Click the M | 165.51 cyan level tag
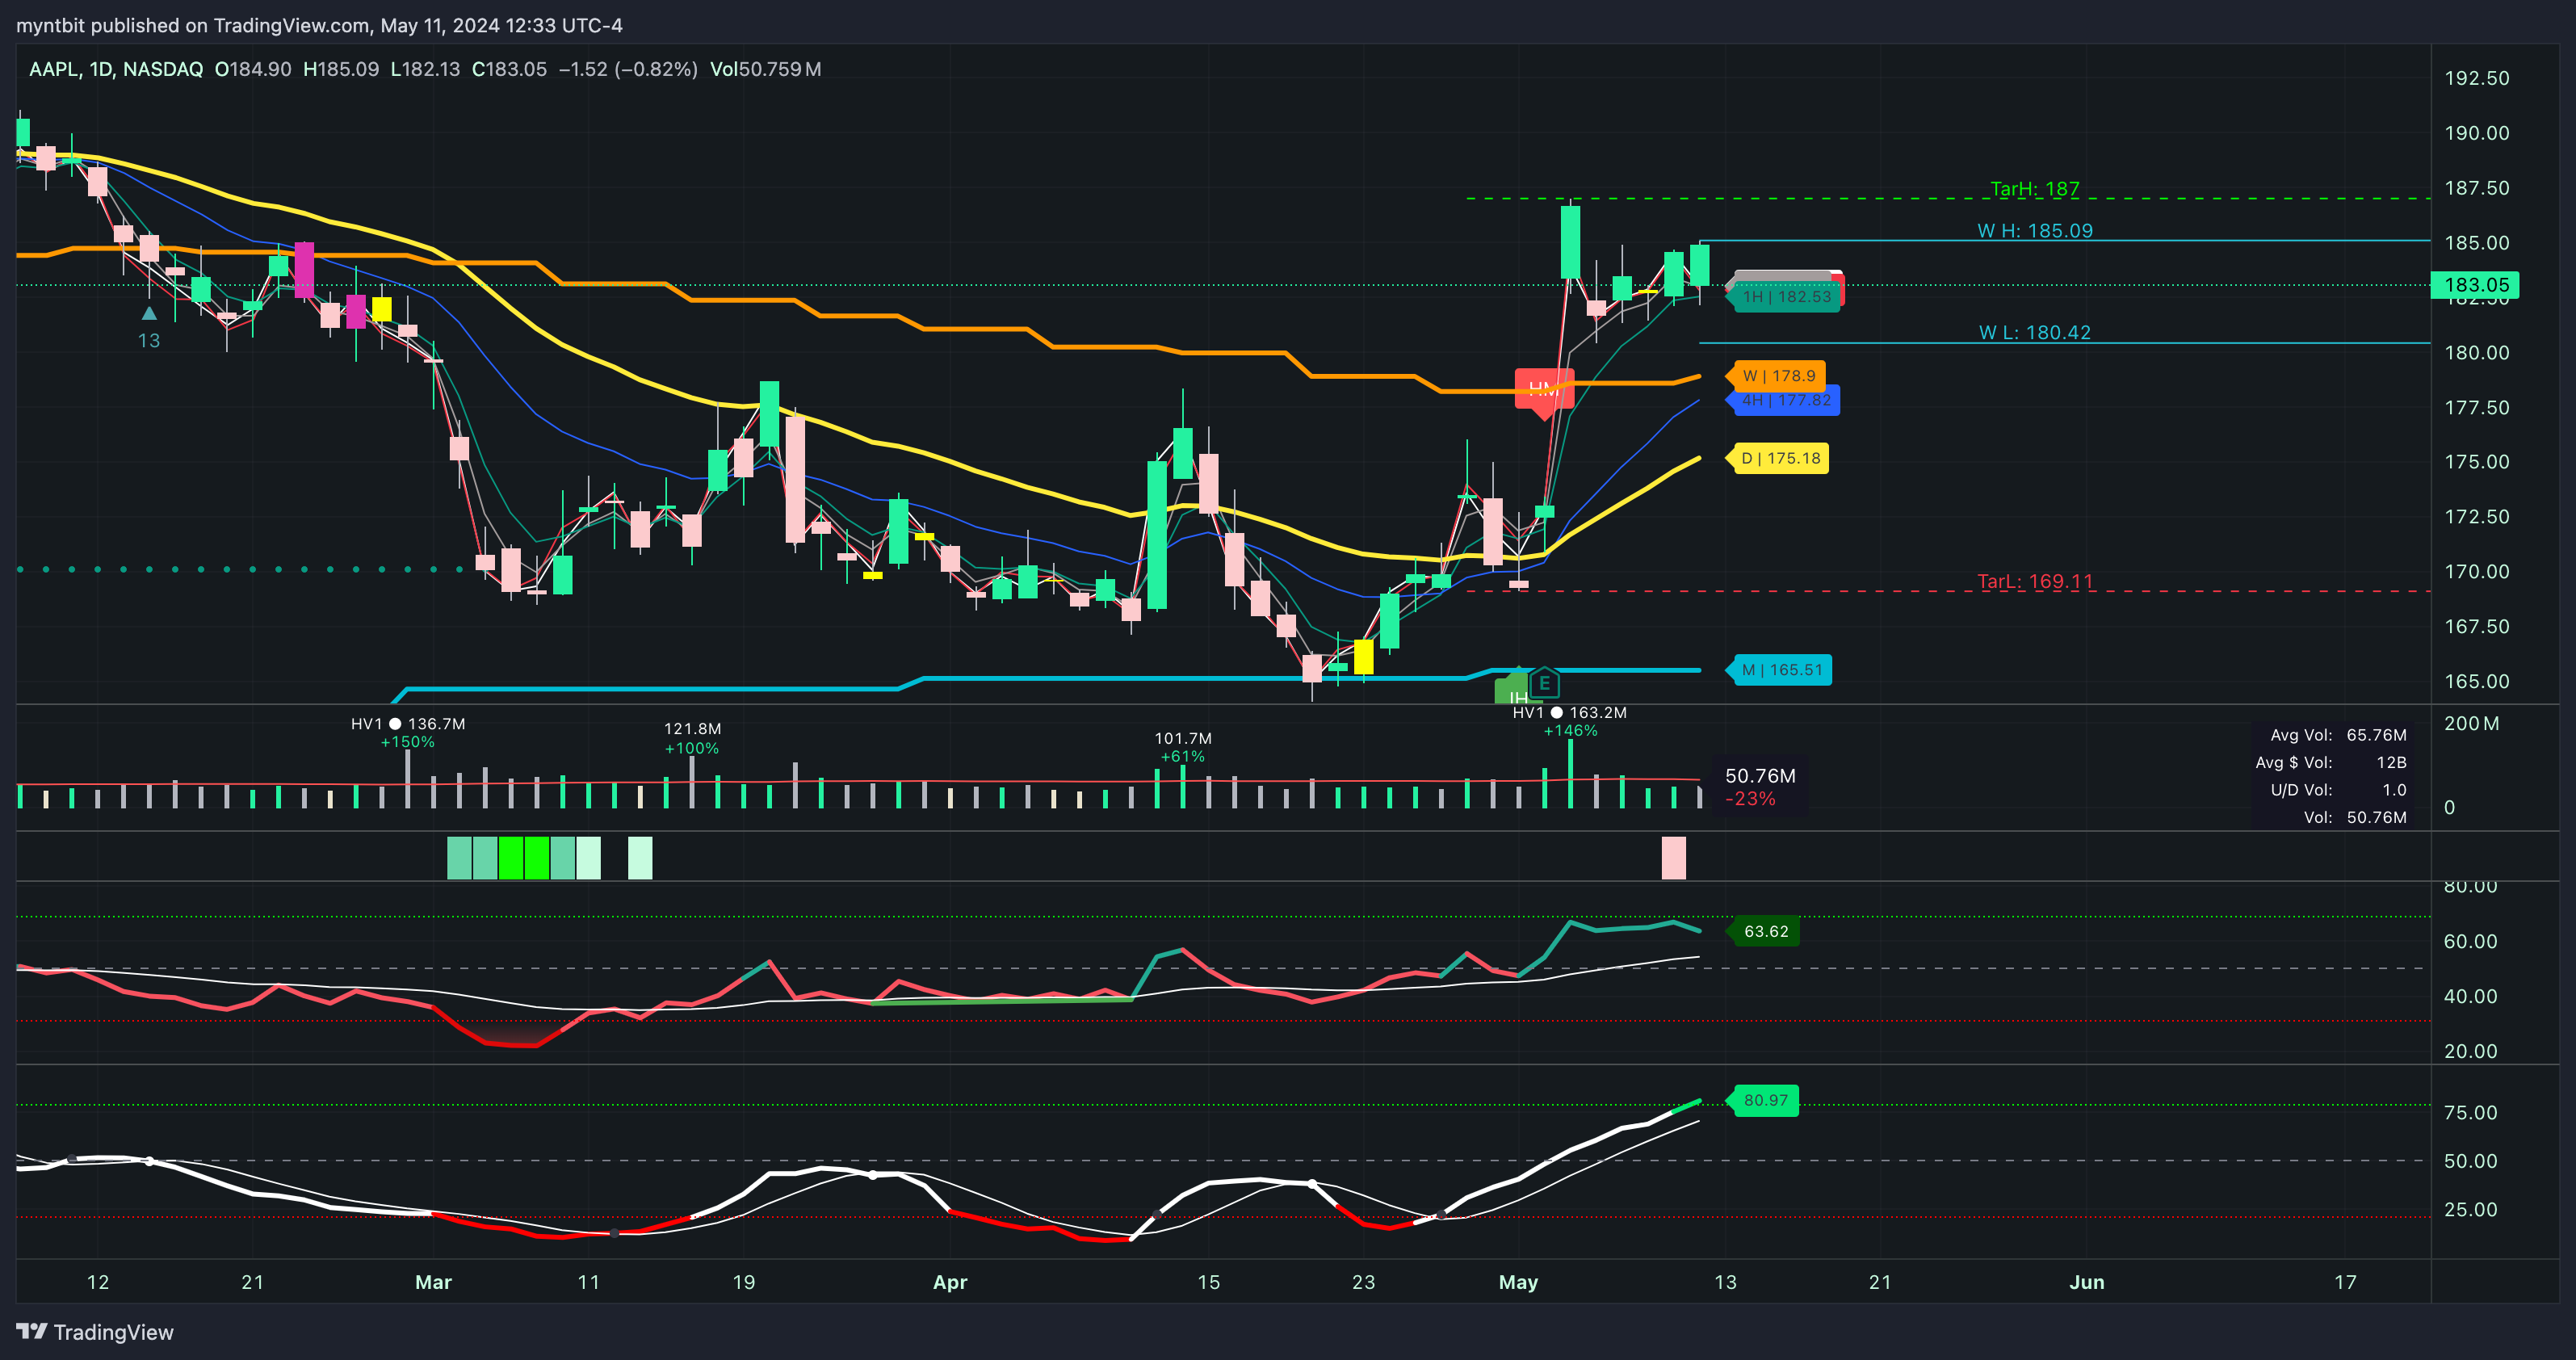The height and width of the screenshot is (1360, 2576). coord(1780,670)
